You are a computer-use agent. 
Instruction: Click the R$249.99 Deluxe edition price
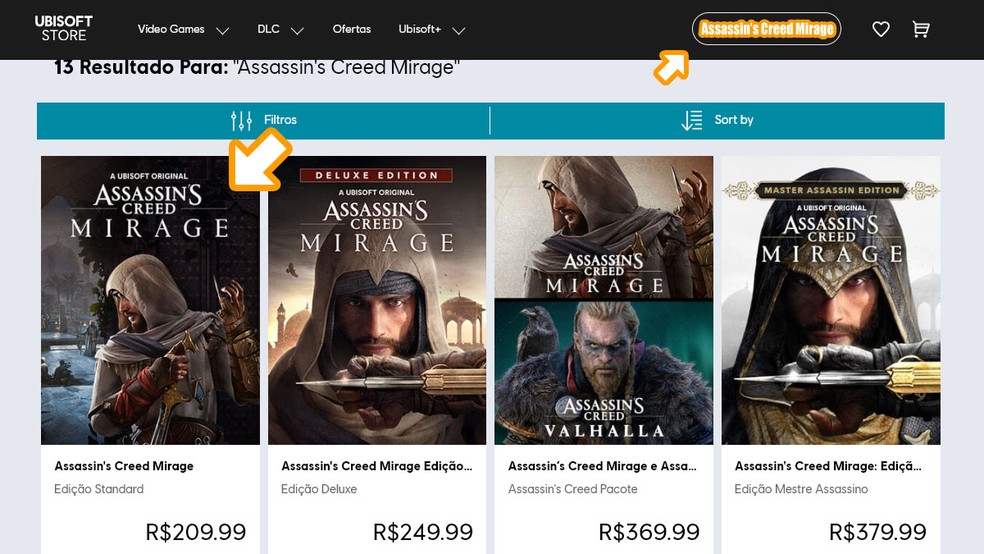[x=423, y=532]
